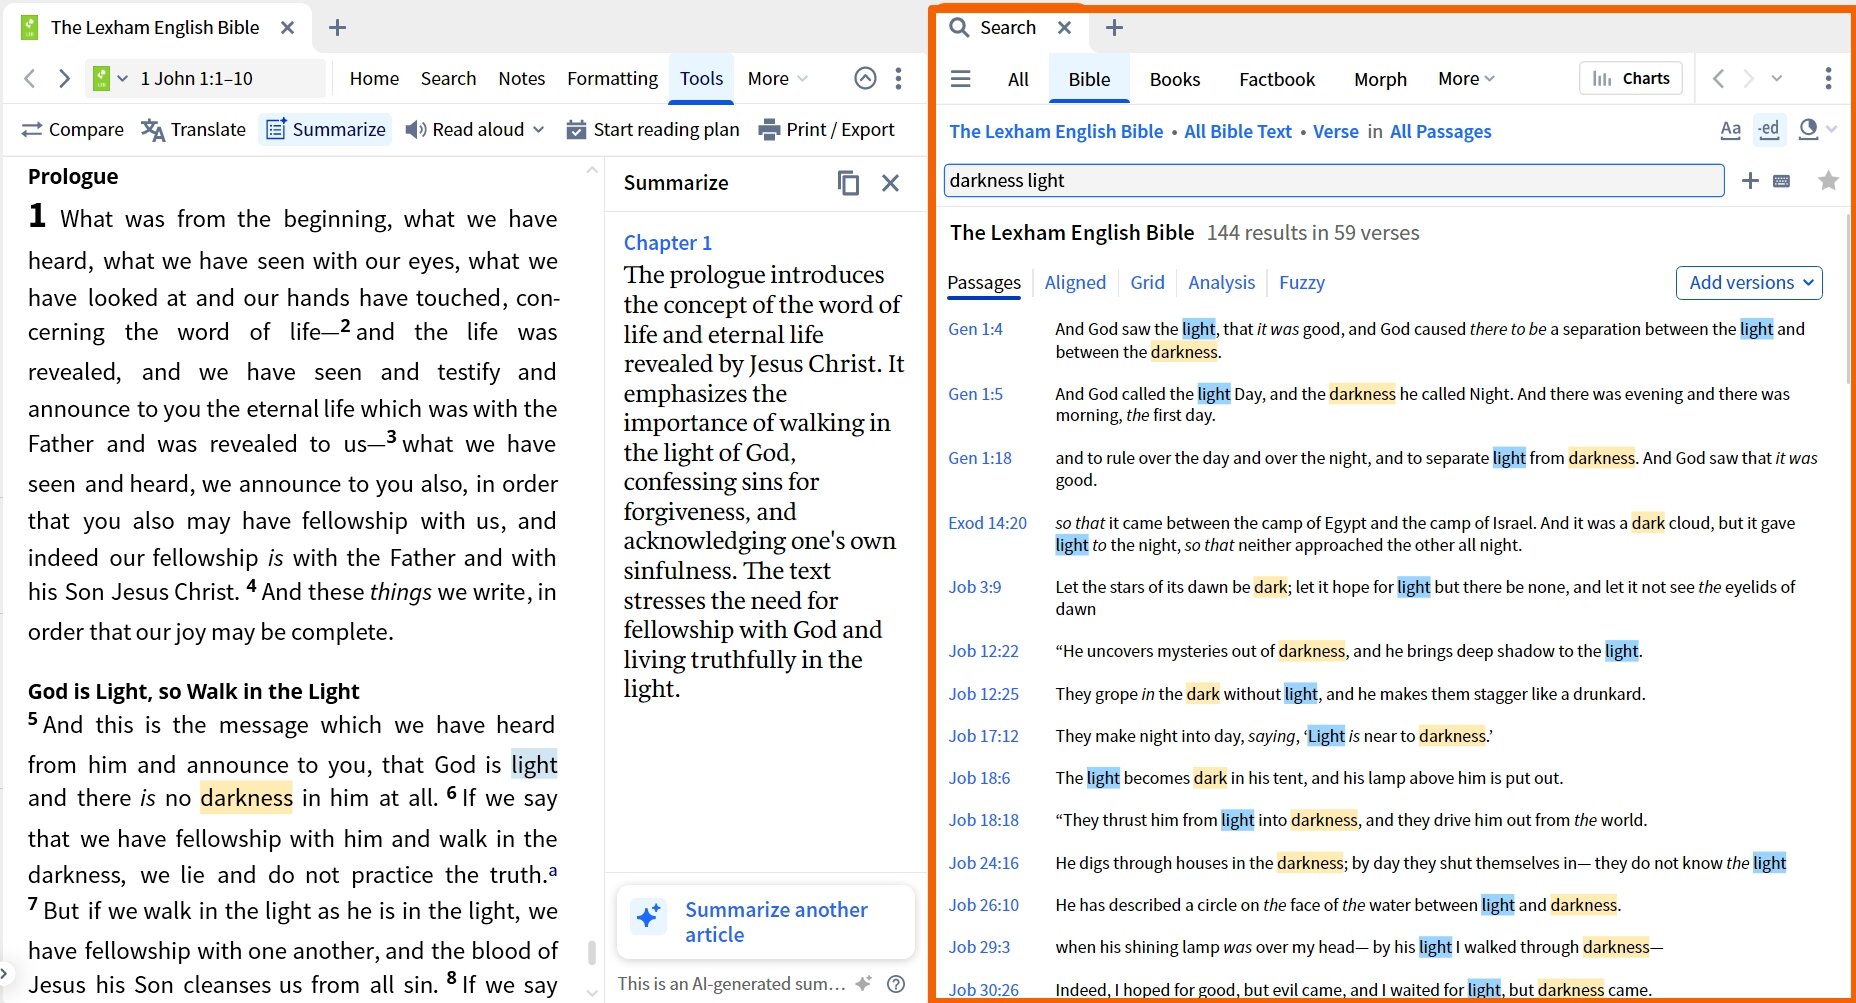Go back in the Bible panel history
1856x1003 pixels.
click(x=30, y=78)
